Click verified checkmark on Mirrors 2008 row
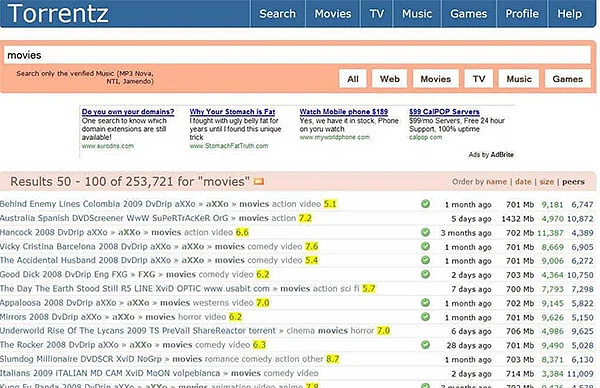This screenshot has width=600, height=388. pyautogui.click(x=425, y=317)
